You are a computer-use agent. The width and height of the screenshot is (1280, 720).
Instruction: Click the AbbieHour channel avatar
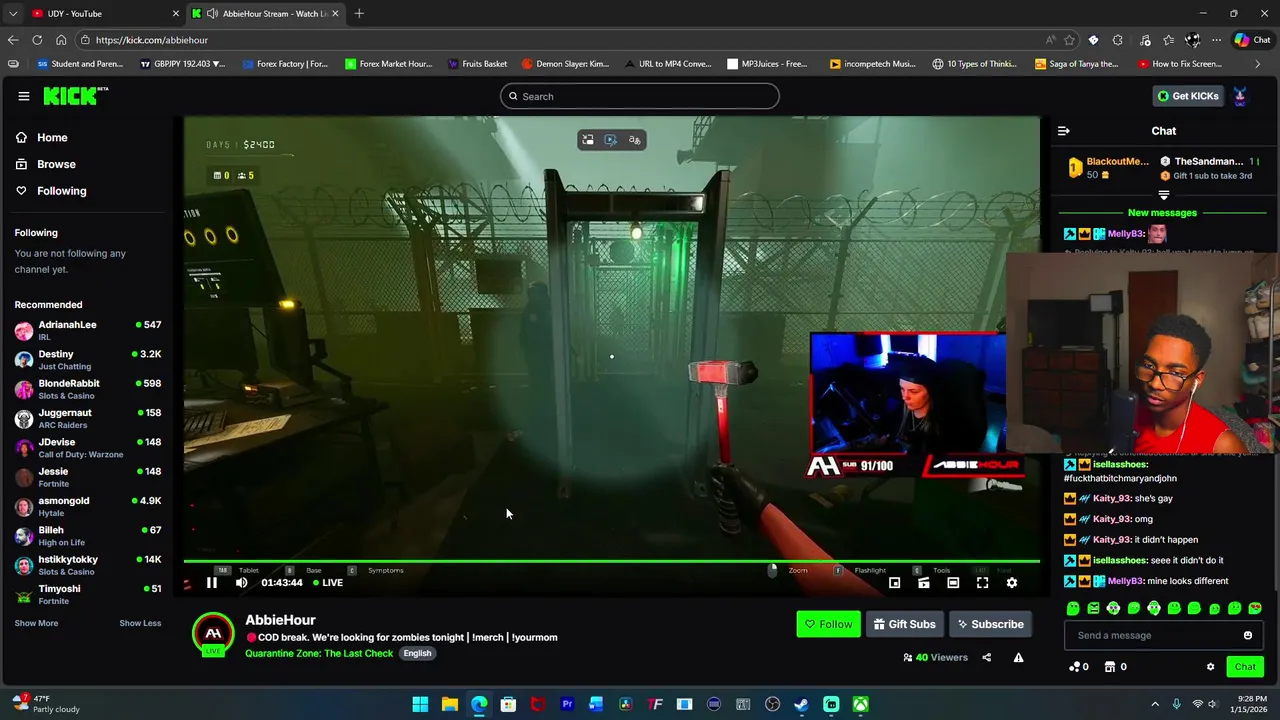pos(213,634)
